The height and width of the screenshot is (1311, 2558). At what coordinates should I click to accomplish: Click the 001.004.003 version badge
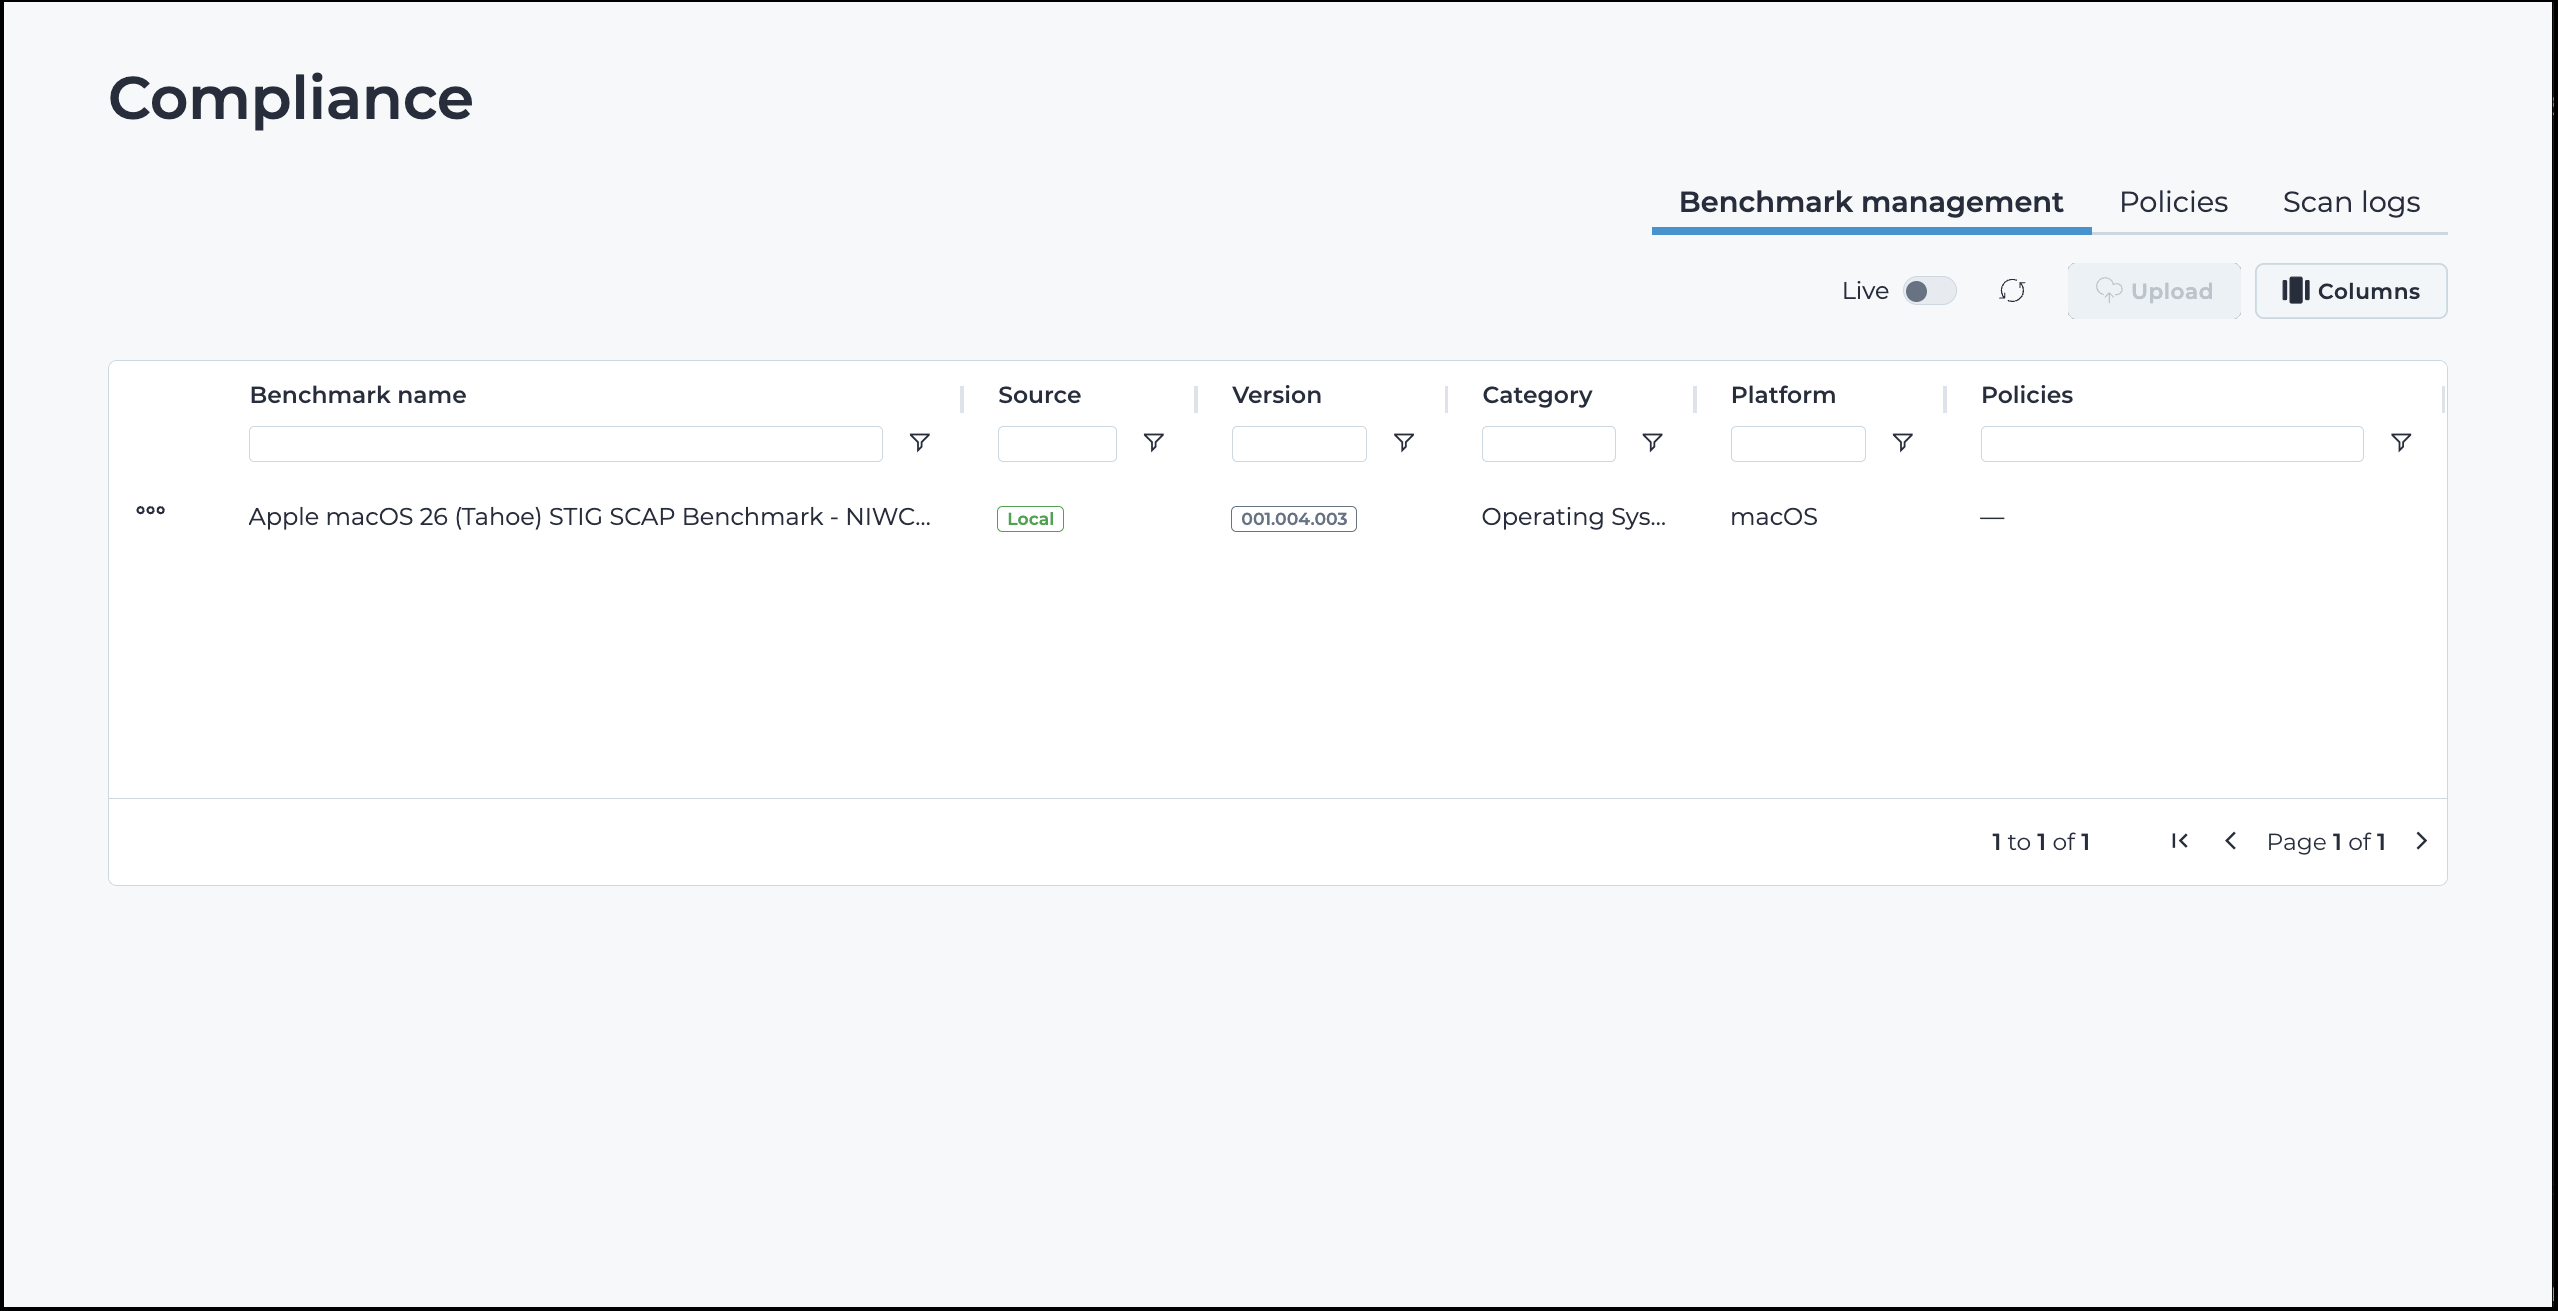[1294, 519]
